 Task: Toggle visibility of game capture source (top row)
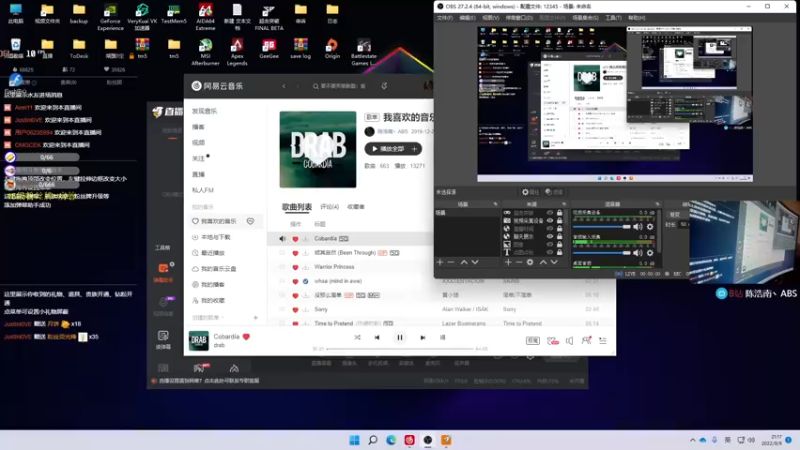[x=550, y=213]
